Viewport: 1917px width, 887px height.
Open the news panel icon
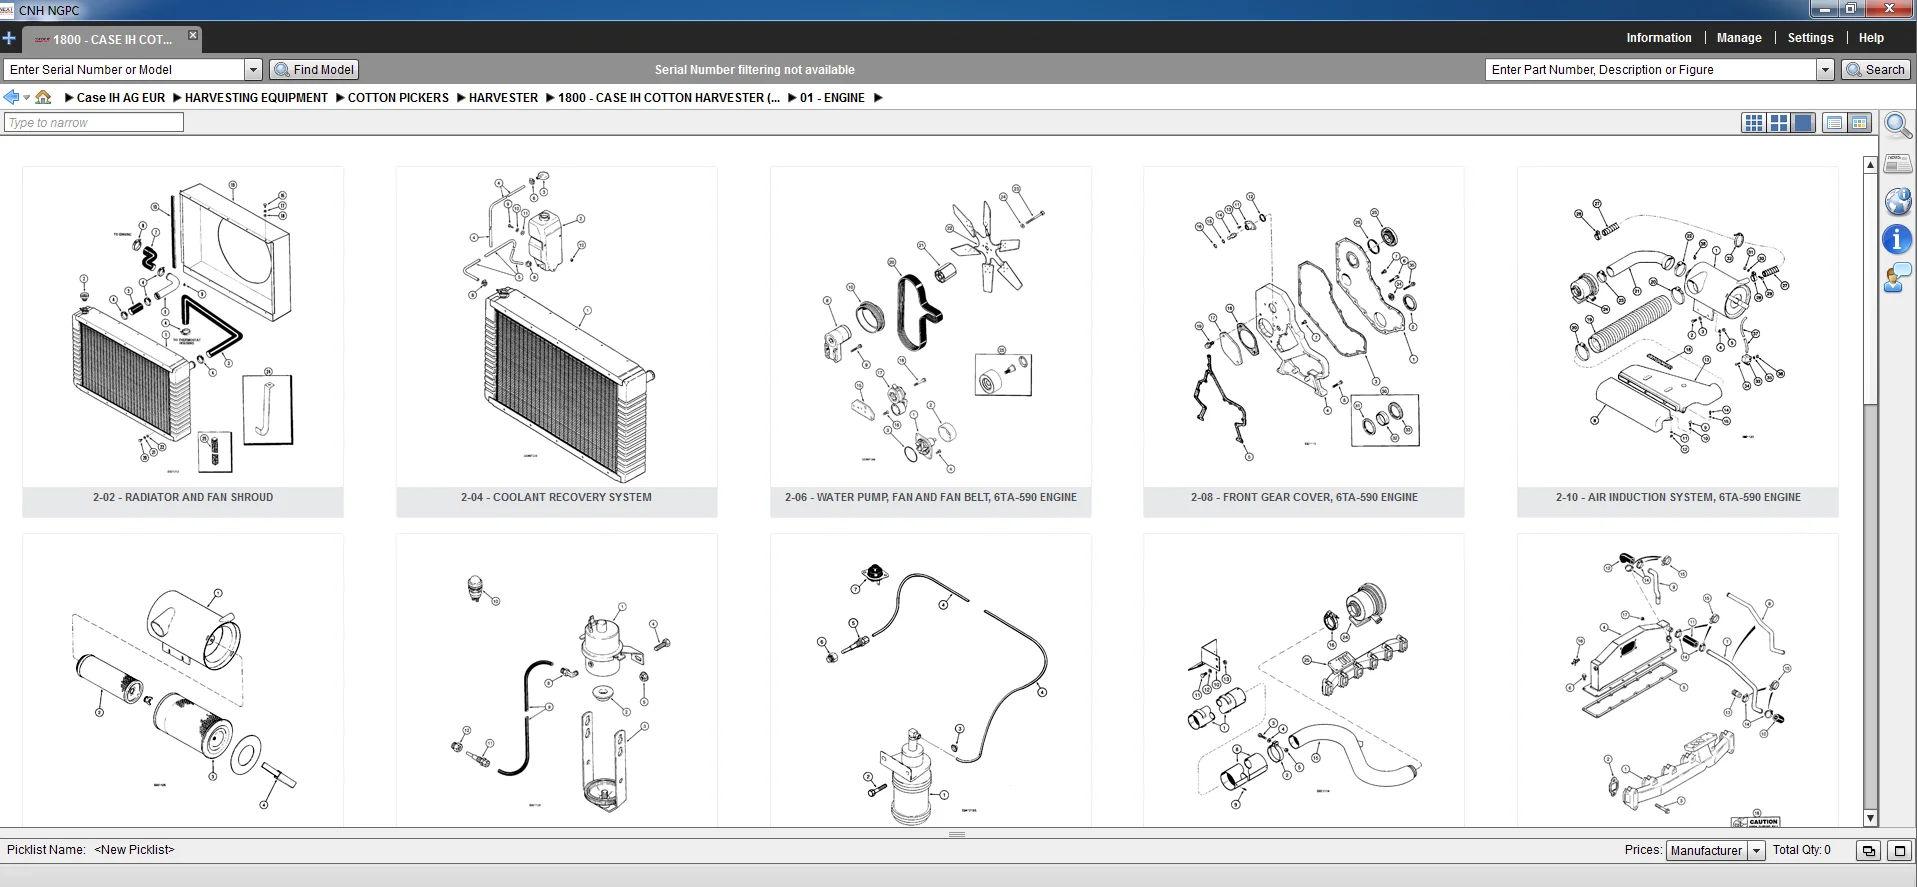pos(1897,164)
